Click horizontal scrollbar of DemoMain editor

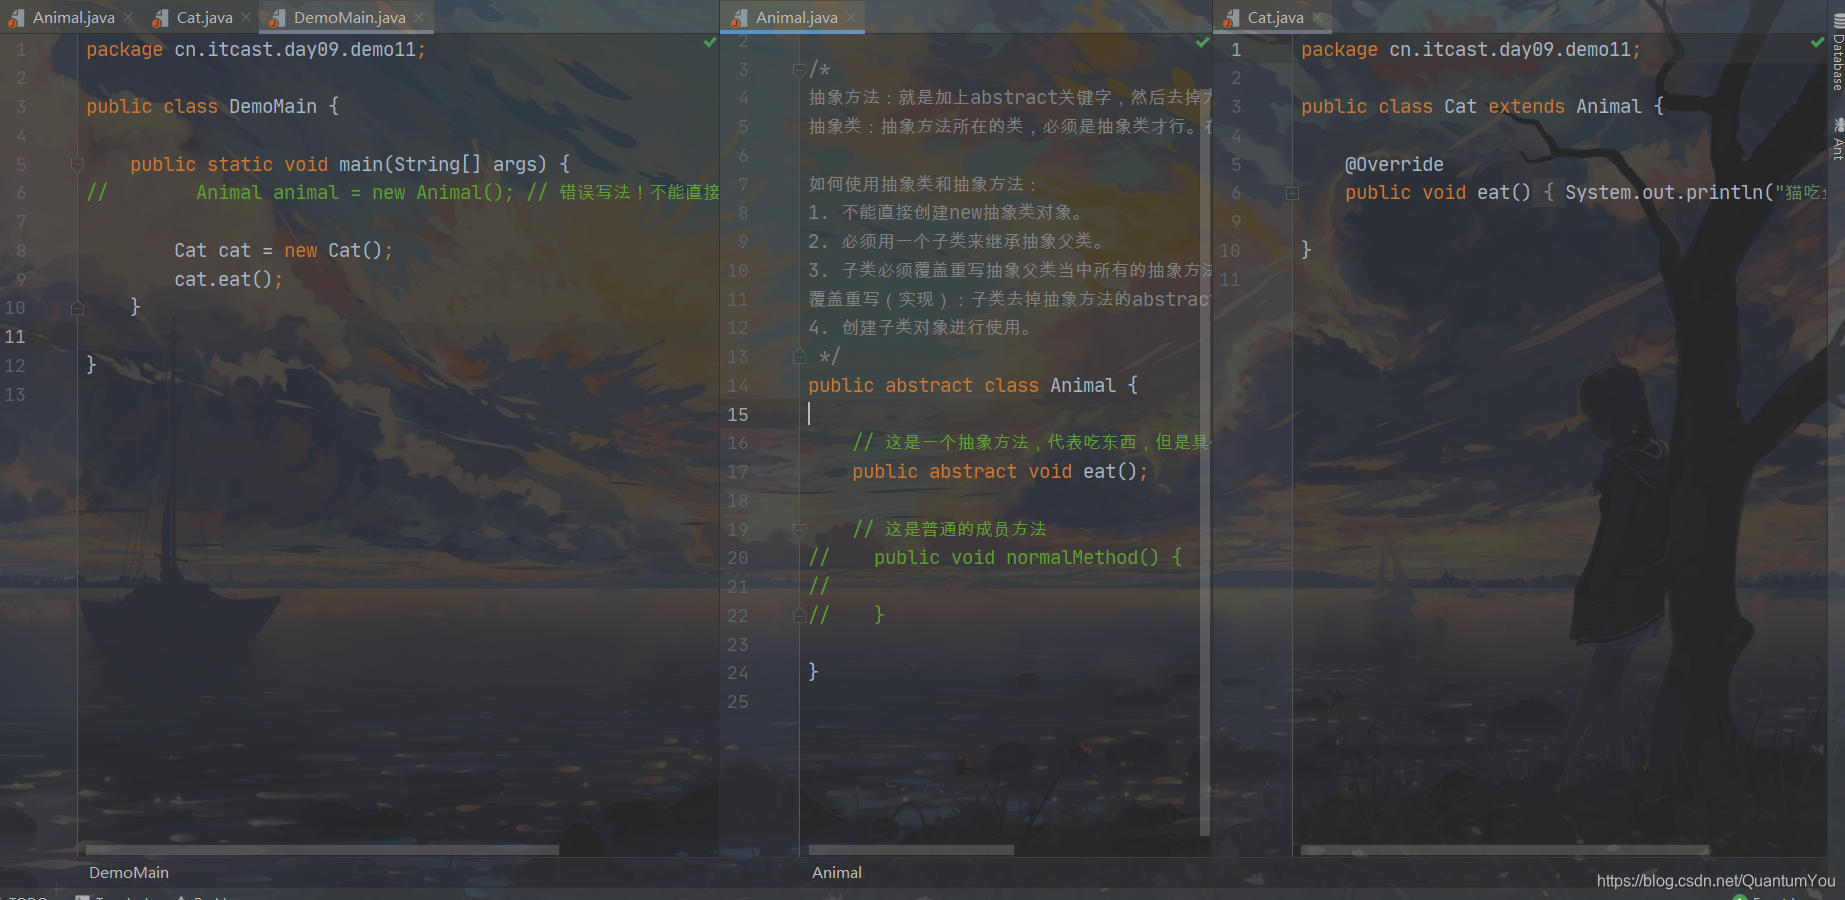pos(322,850)
